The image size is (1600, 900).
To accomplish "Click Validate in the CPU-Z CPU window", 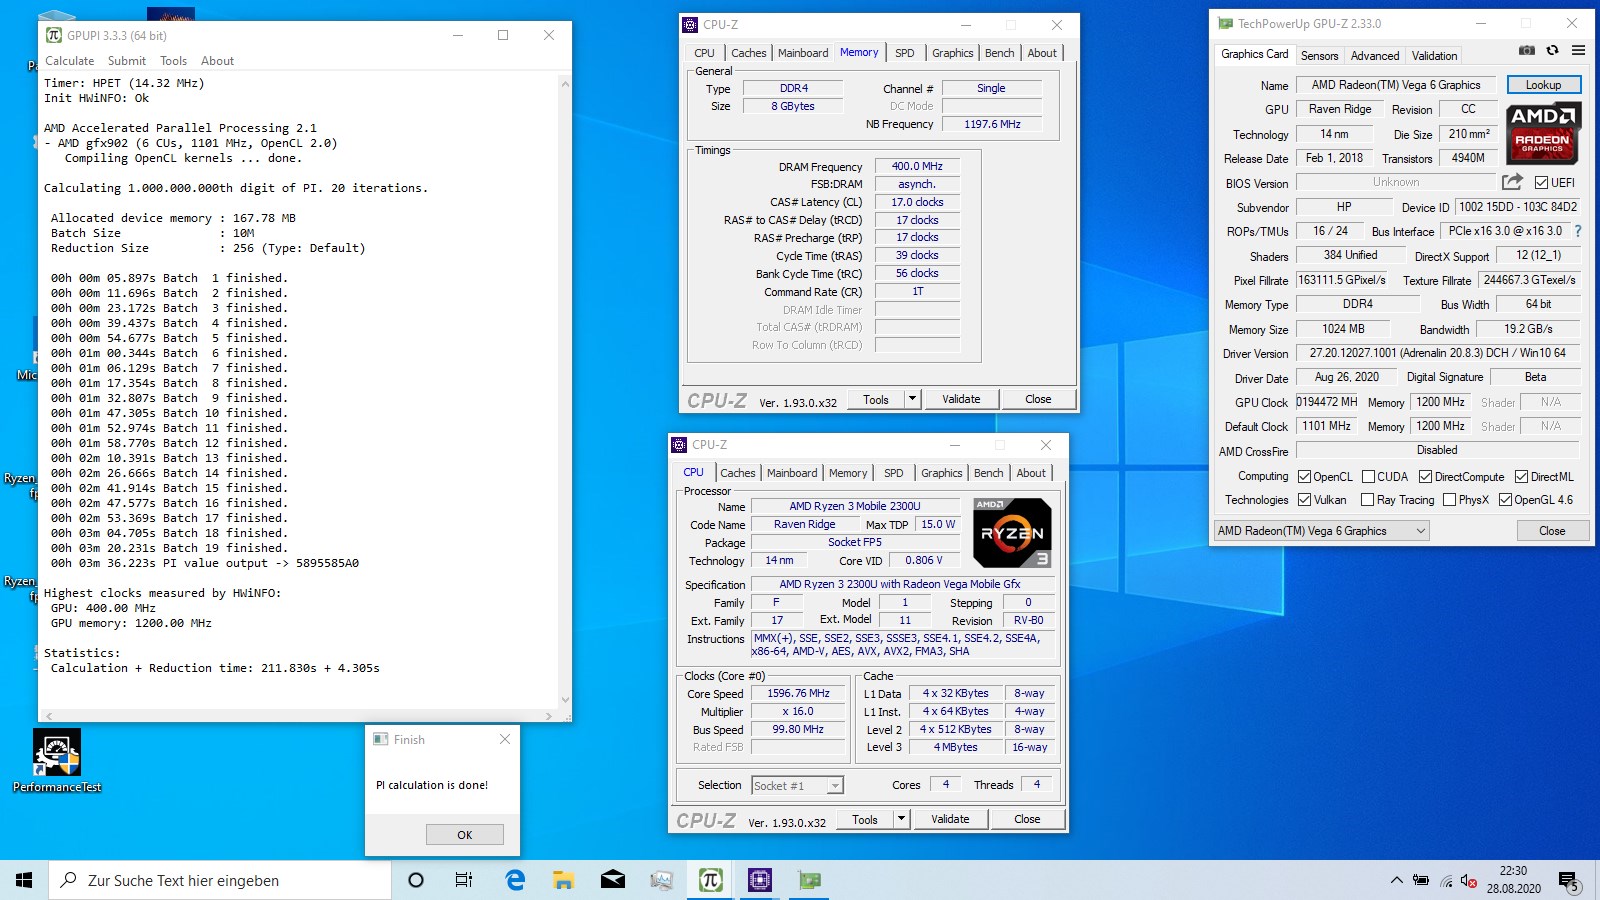I will [x=950, y=819].
